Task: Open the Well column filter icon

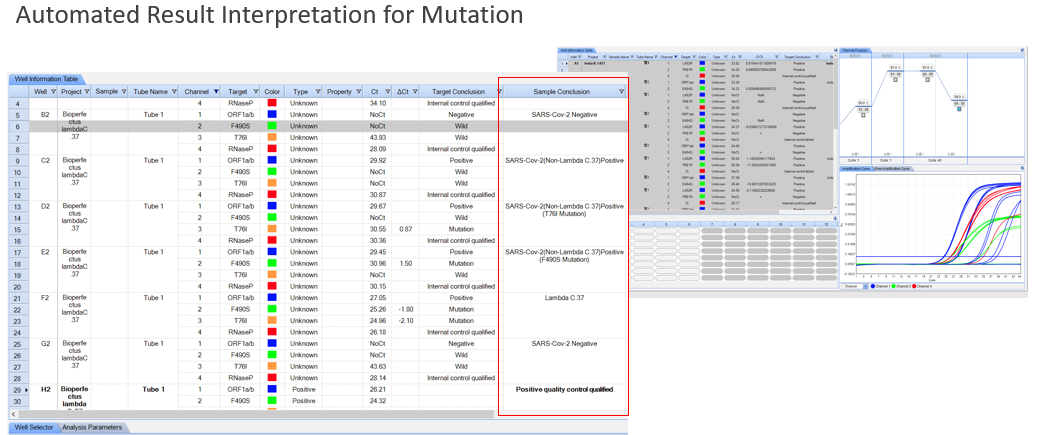Action: pos(51,92)
